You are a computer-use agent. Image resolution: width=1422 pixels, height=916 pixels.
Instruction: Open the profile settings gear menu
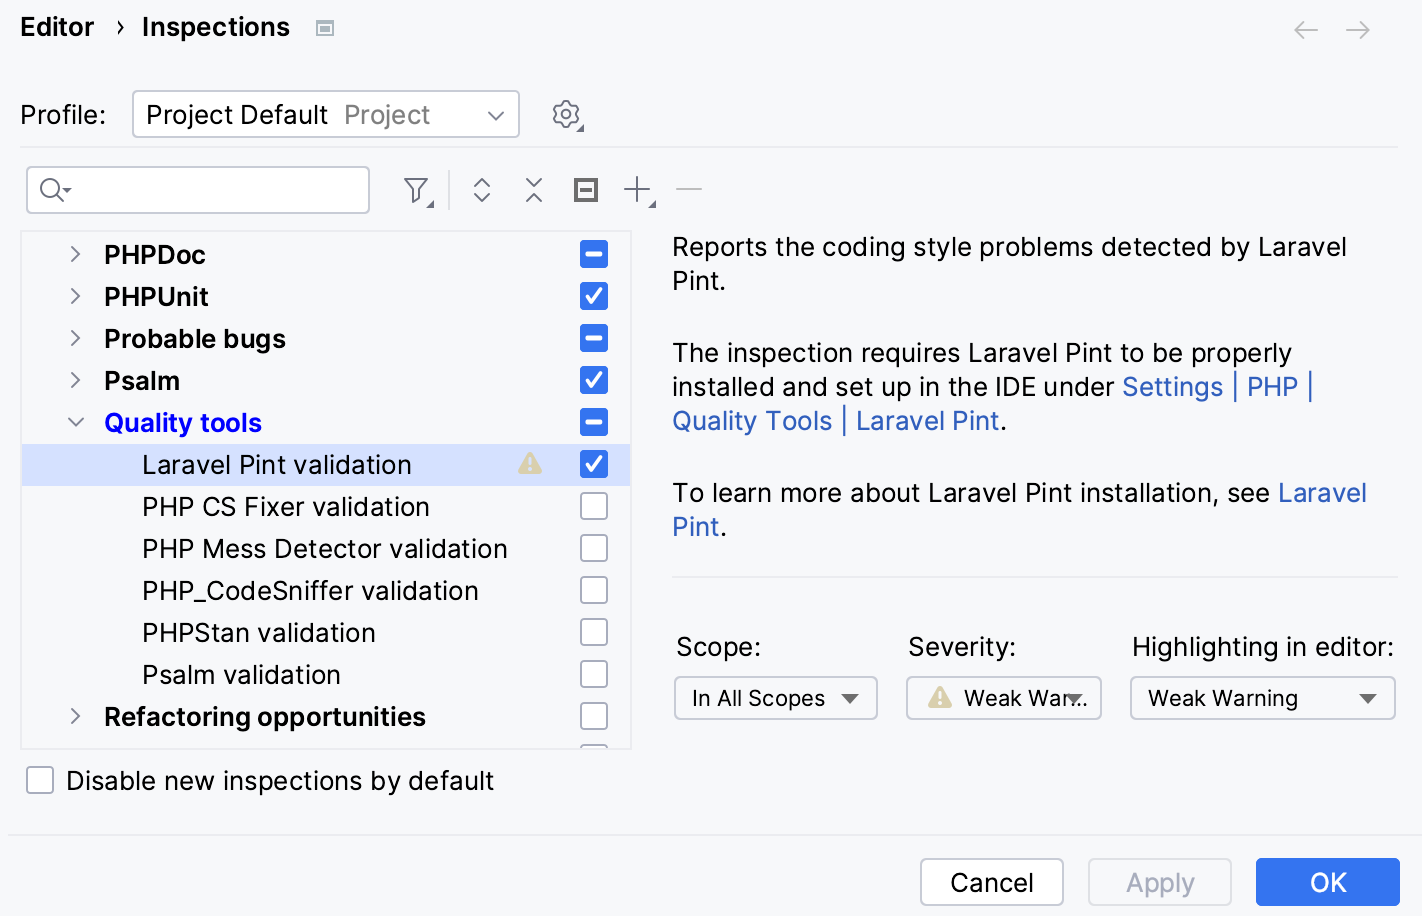click(x=566, y=114)
